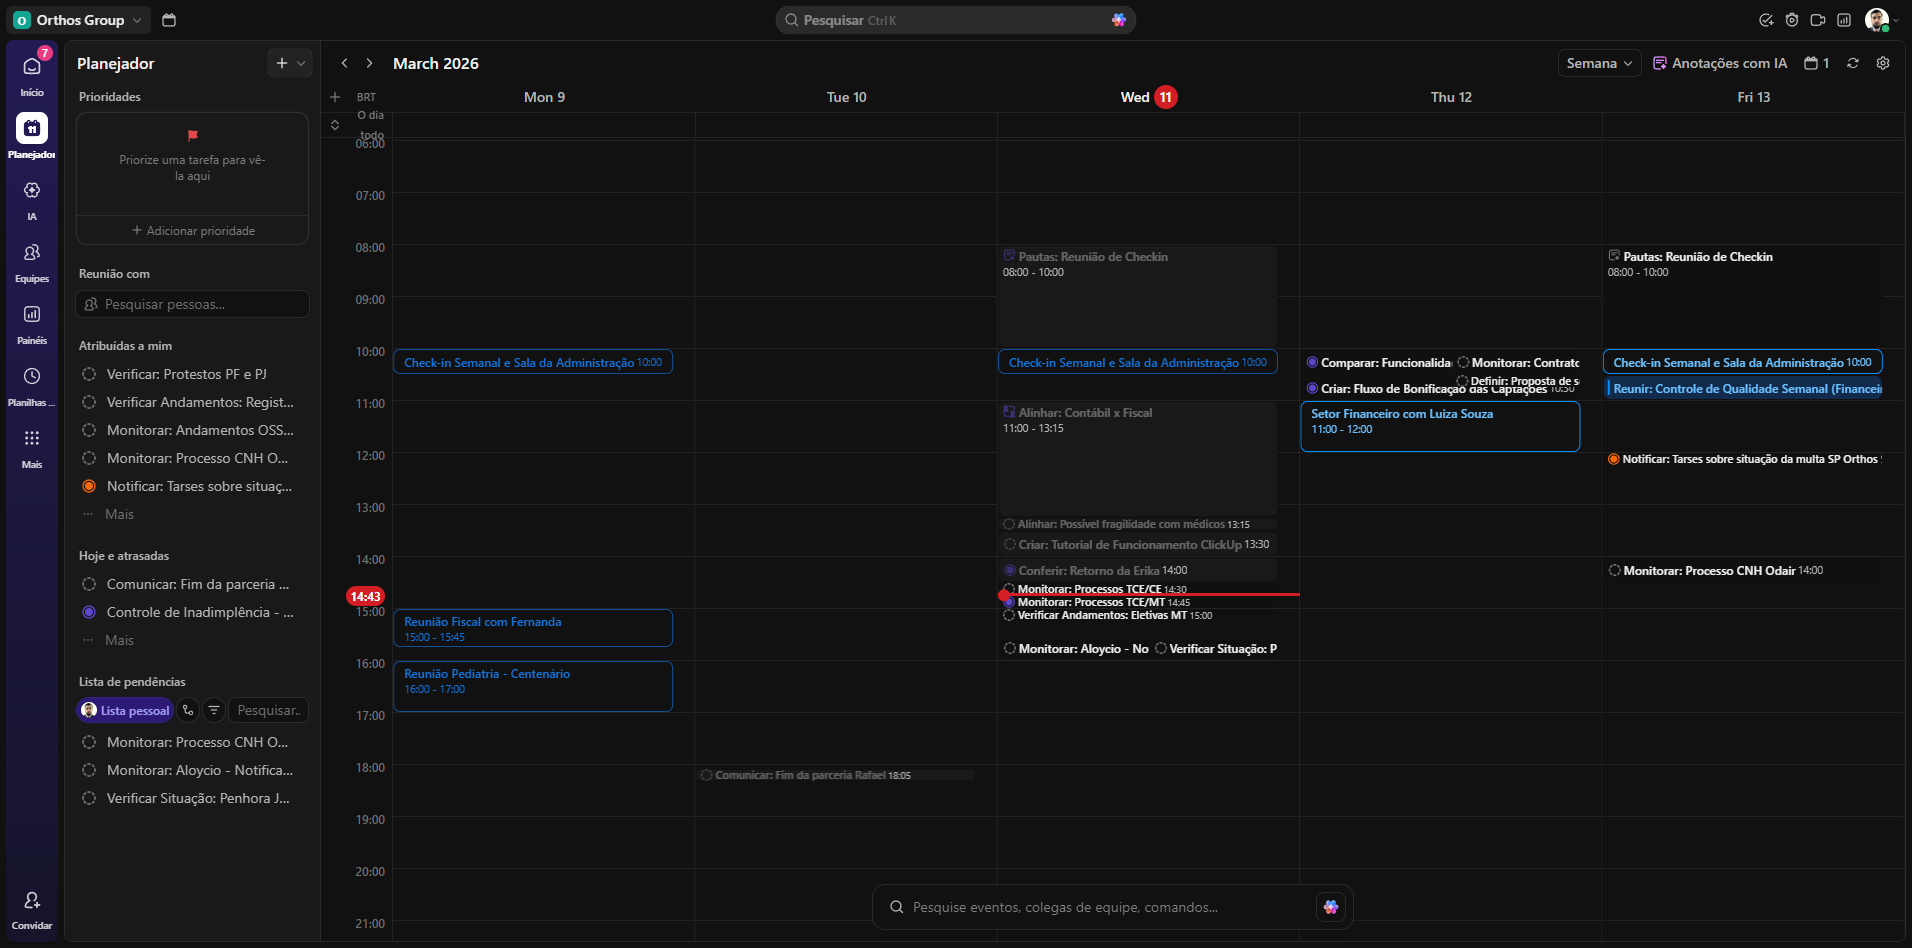Open the IA assistant in left sidebar
1912x948 pixels.
[32, 191]
